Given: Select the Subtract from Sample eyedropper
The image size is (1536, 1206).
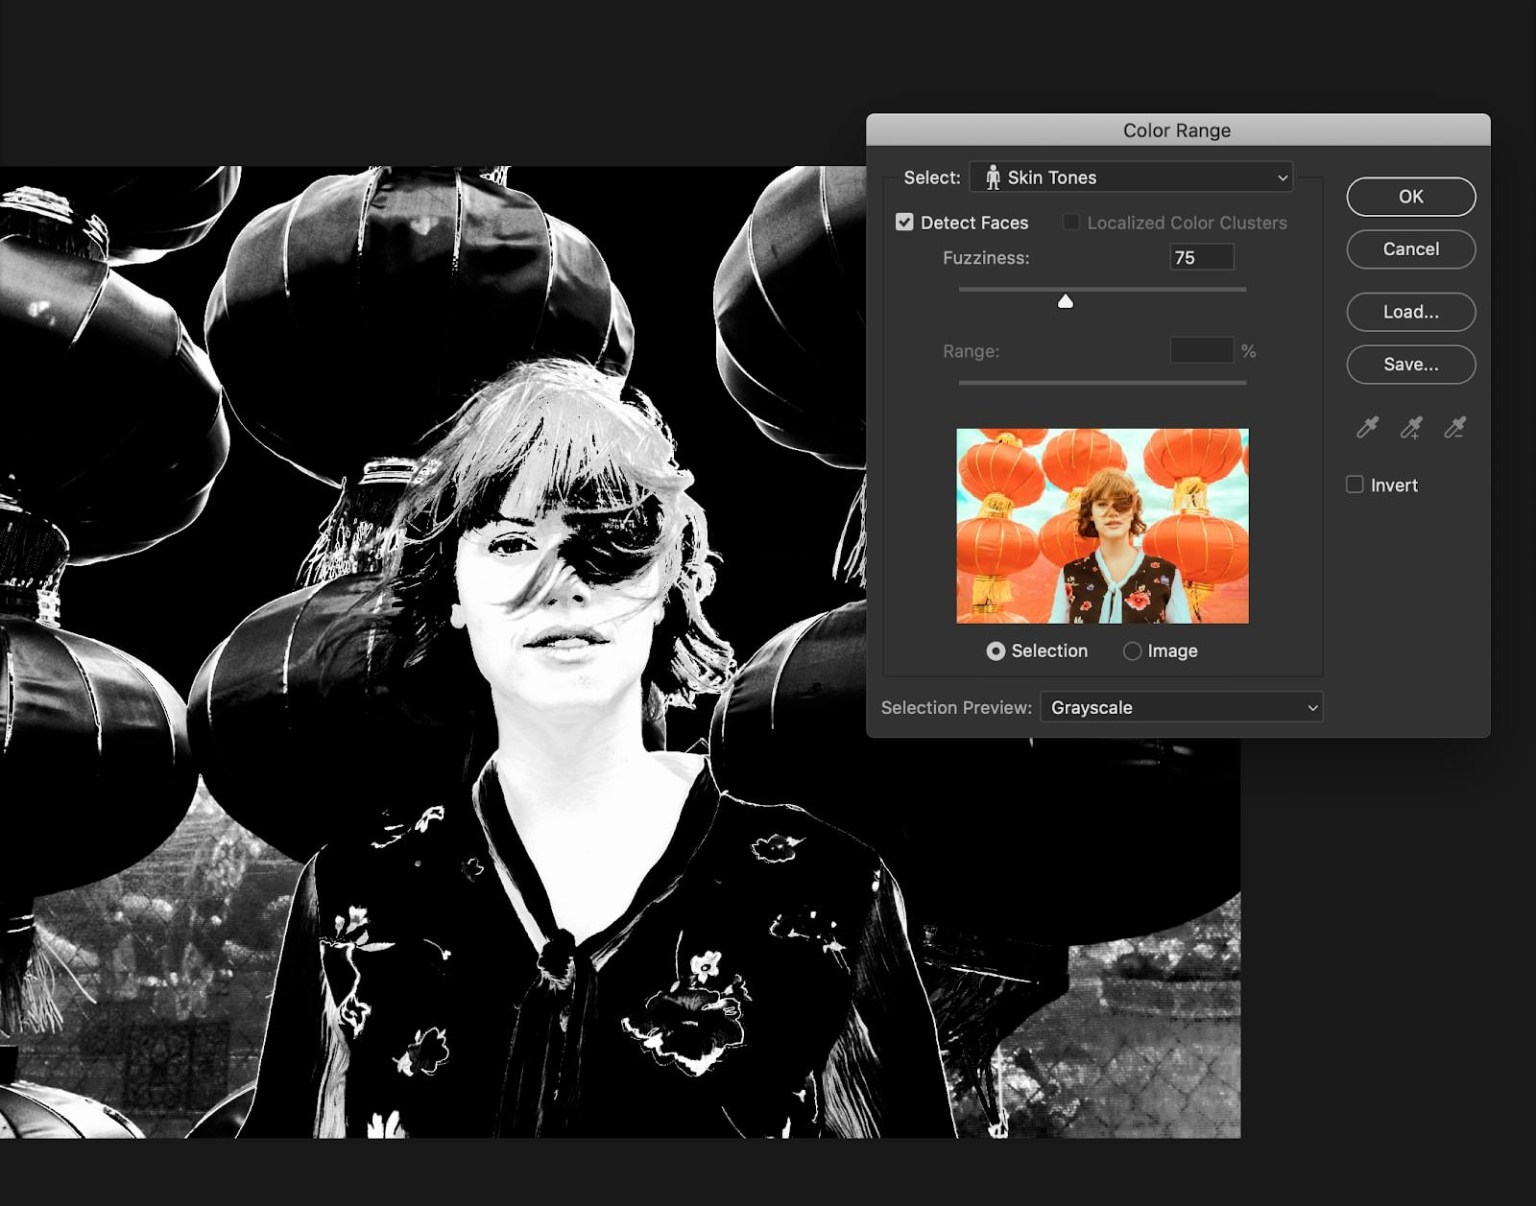Looking at the screenshot, I should tap(1455, 428).
